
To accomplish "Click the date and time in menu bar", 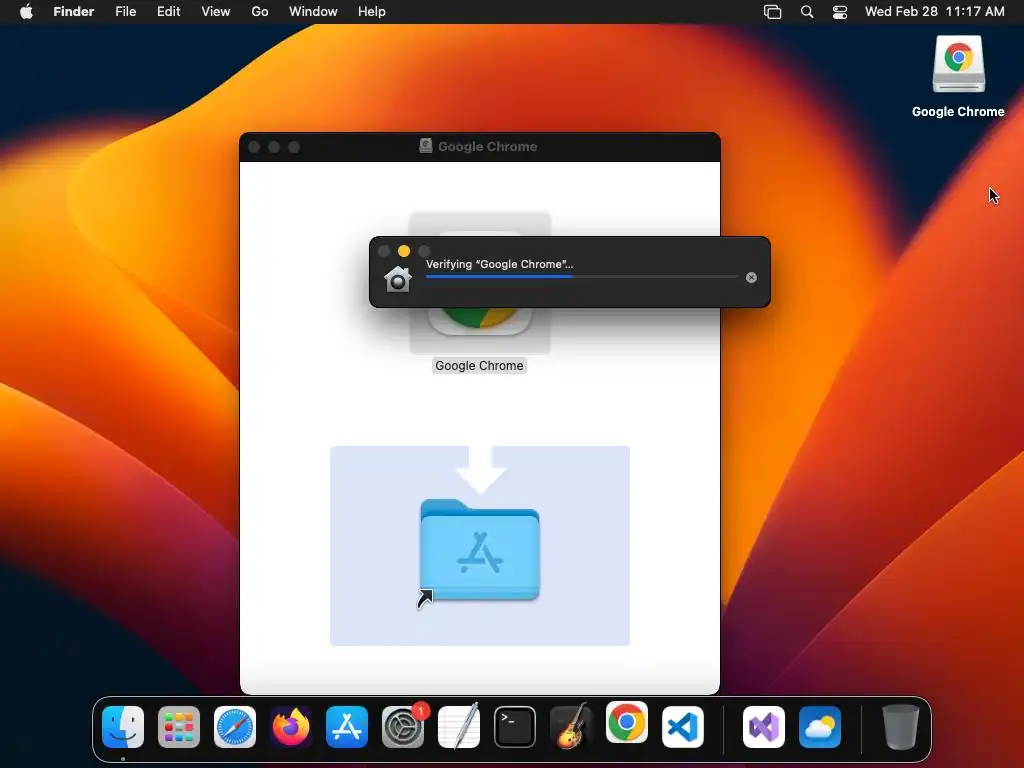I will pyautogui.click(x=935, y=12).
